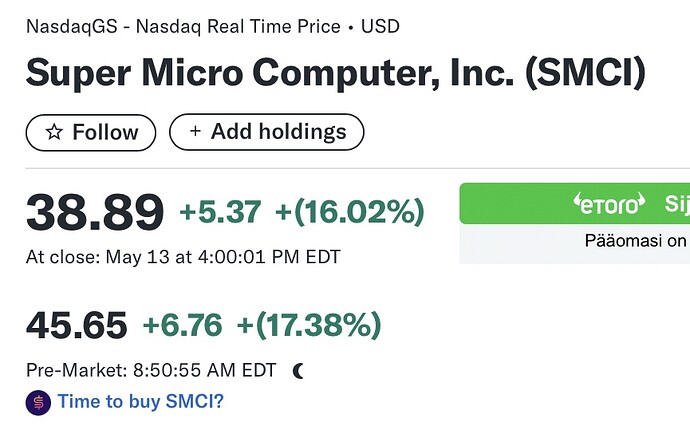The height and width of the screenshot is (437, 690).
Task: Open the Time to buy SMCI? link
Action: tap(140, 401)
